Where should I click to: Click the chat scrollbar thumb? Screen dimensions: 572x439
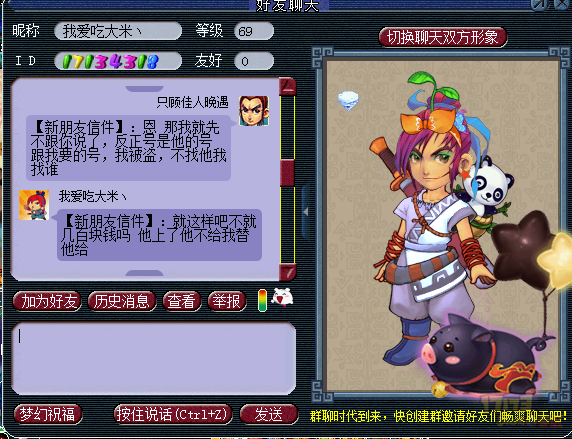click(x=287, y=173)
